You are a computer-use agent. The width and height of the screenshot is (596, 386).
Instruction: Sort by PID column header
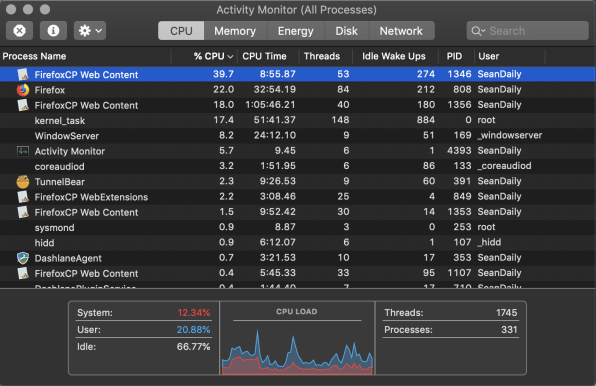pyautogui.click(x=456, y=56)
